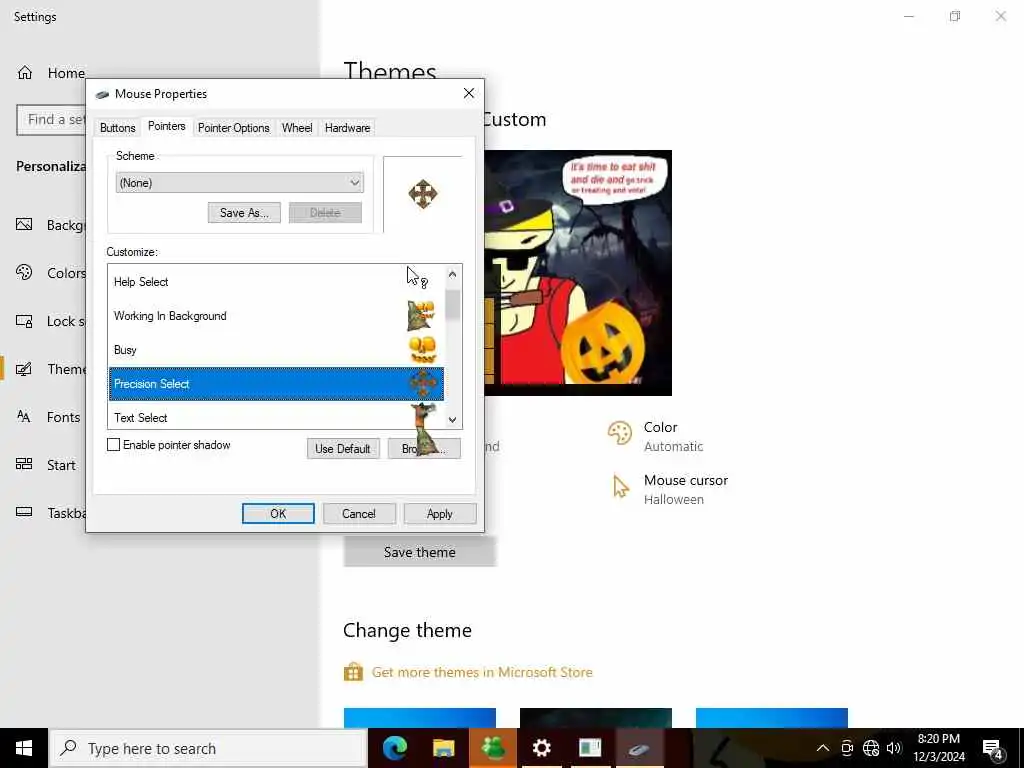Click the Save theme button
Image resolution: width=1024 pixels, height=768 pixels.
tap(419, 552)
